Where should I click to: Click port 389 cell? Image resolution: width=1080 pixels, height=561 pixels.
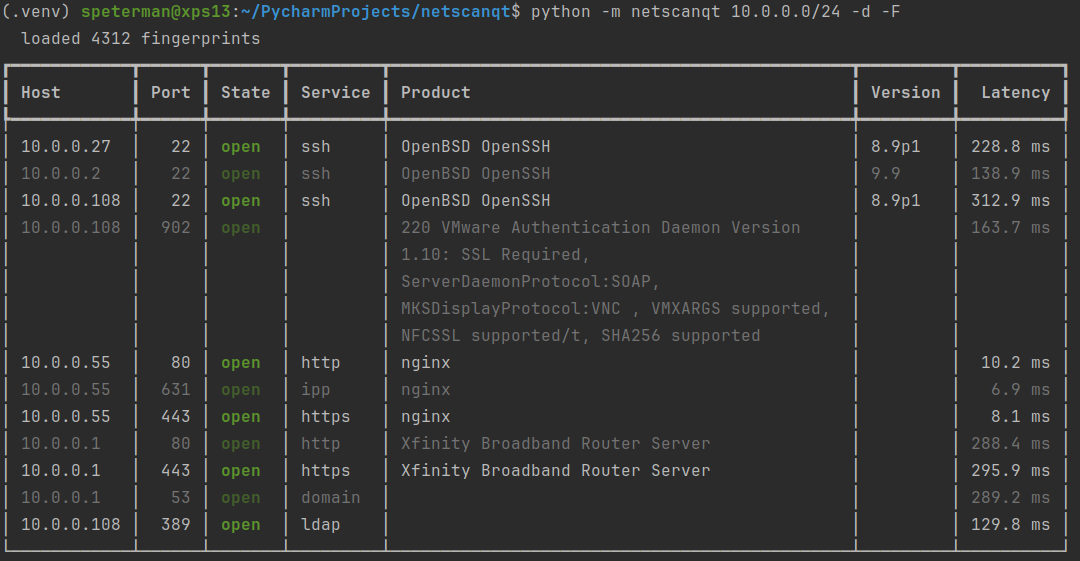(x=176, y=524)
